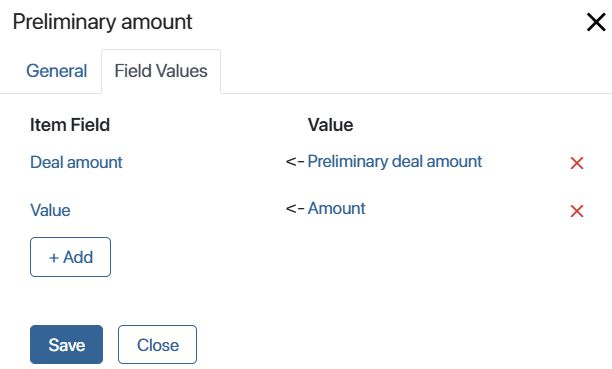Screen dimensions: 612x369
Task: Click the Value column header
Action: [330, 125]
